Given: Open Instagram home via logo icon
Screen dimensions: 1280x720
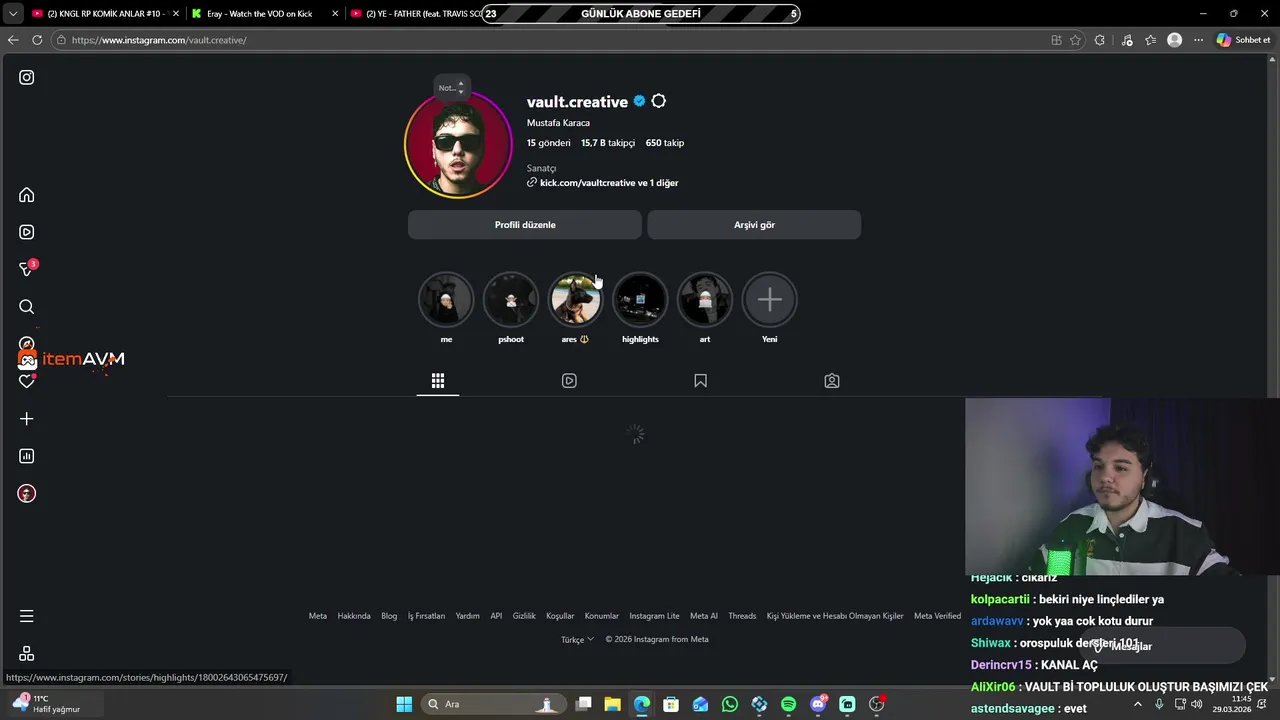Looking at the screenshot, I should (27, 77).
